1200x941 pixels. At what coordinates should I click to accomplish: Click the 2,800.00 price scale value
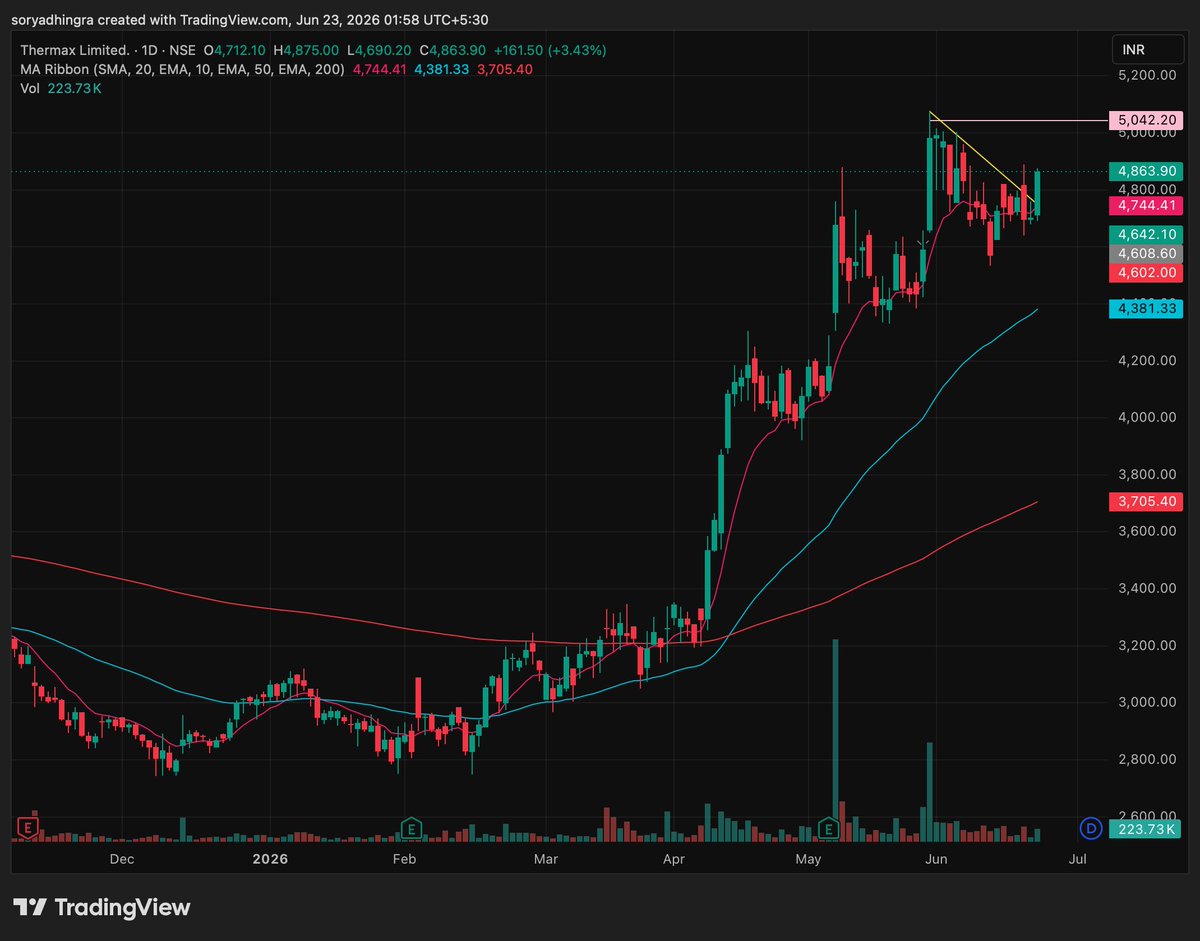coord(1146,759)
